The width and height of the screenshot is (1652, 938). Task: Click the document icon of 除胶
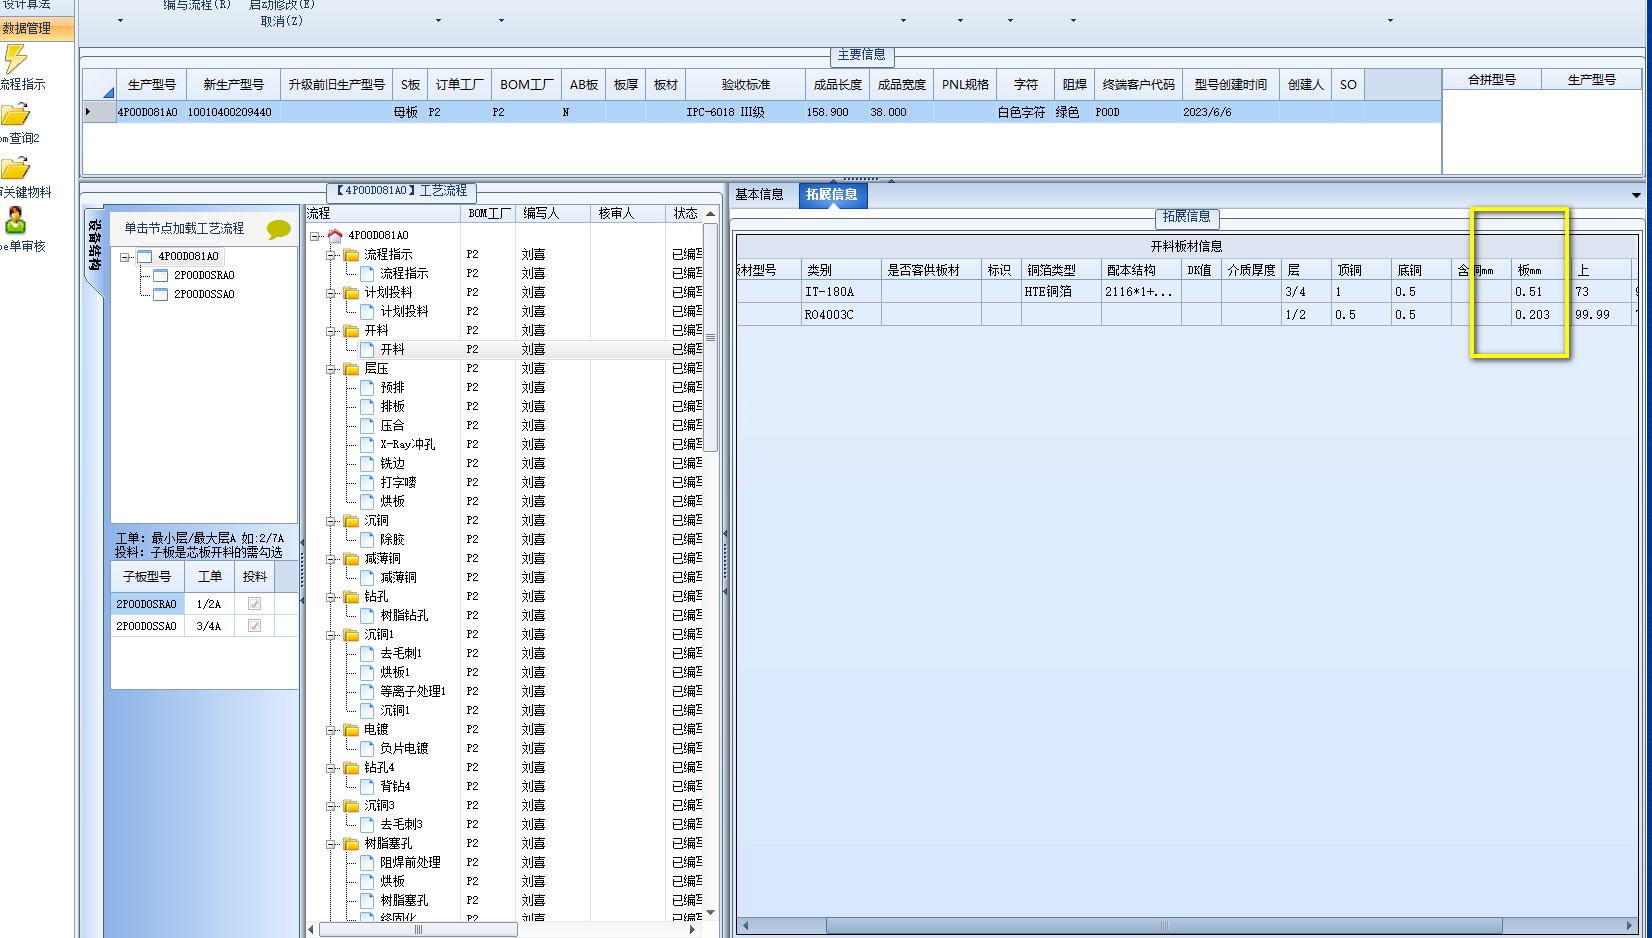coord(367,539)
